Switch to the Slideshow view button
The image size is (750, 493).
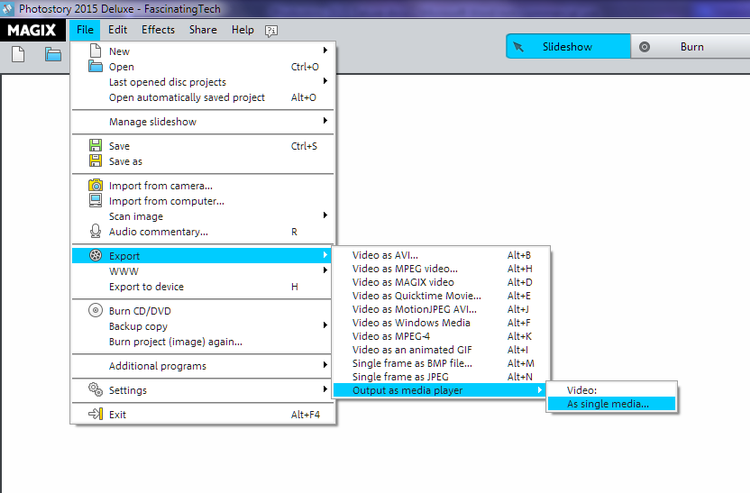(568, 47)
